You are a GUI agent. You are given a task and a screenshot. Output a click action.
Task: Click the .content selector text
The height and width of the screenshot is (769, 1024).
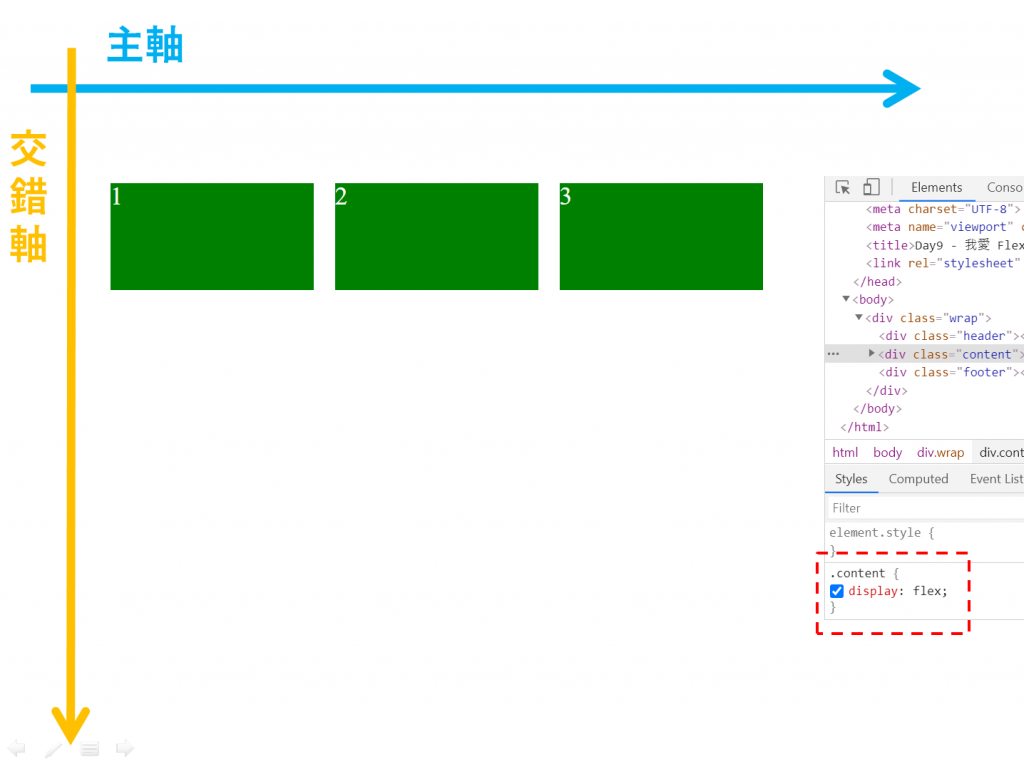[857, 573]
